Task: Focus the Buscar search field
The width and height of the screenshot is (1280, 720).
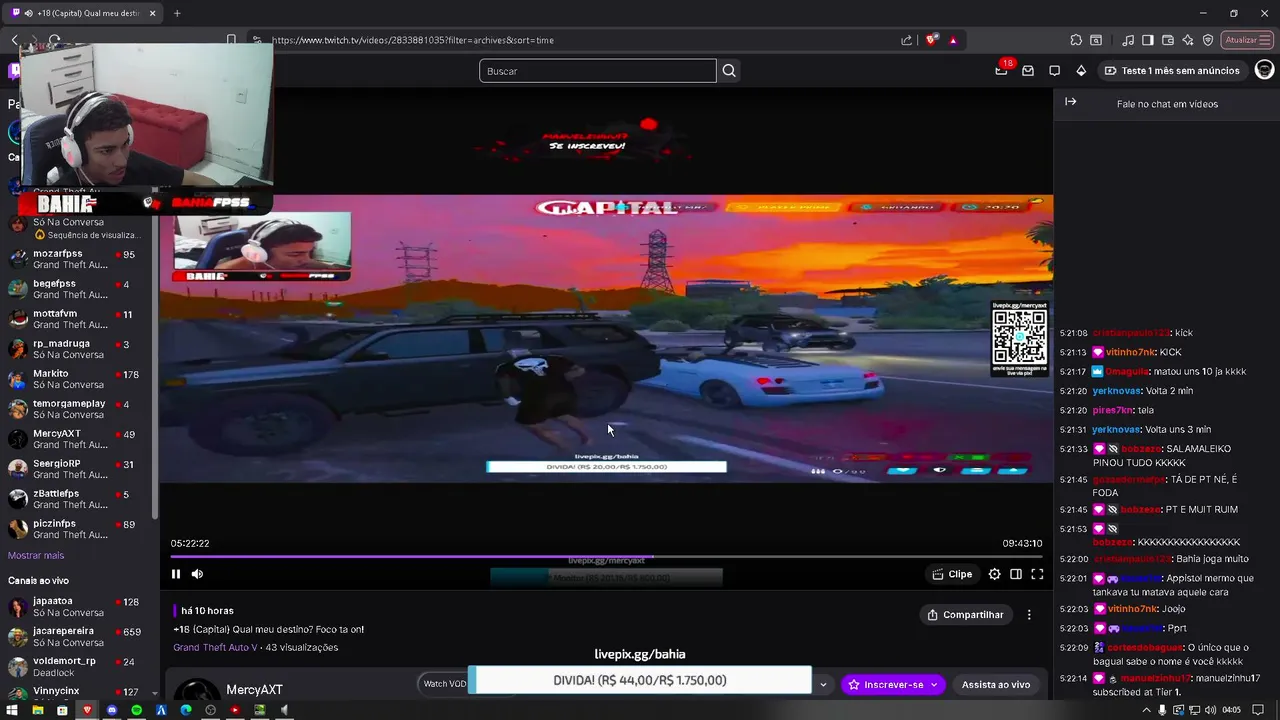Action: click(598, 71)
